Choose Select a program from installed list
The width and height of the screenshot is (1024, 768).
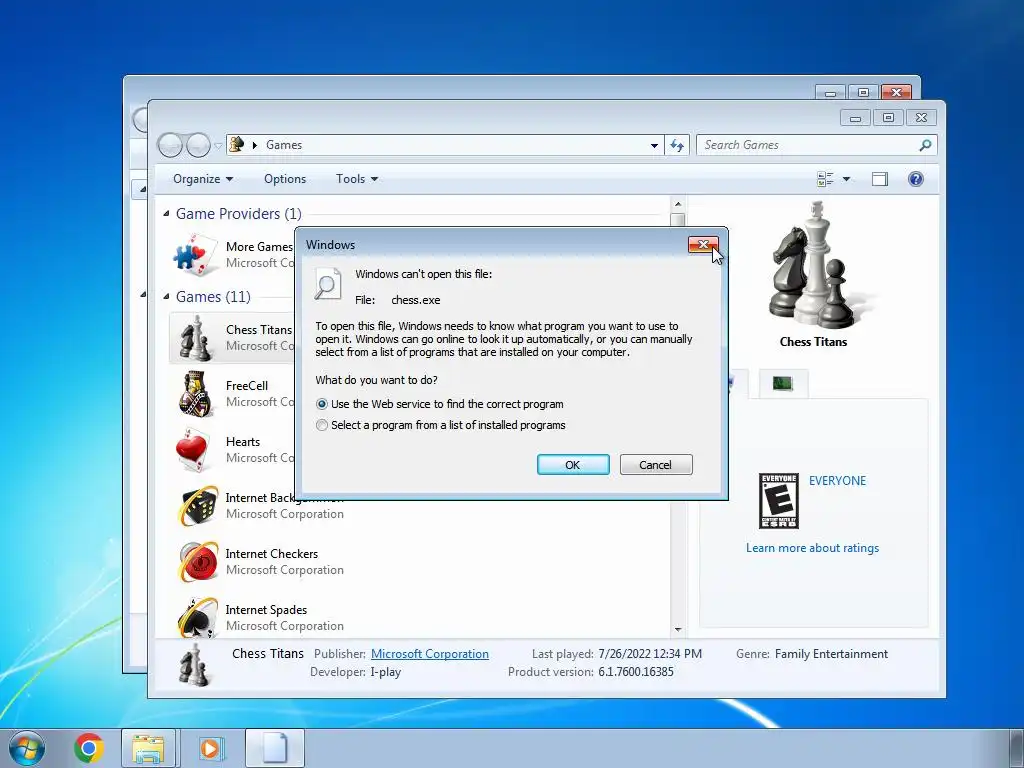click(322, 425)
